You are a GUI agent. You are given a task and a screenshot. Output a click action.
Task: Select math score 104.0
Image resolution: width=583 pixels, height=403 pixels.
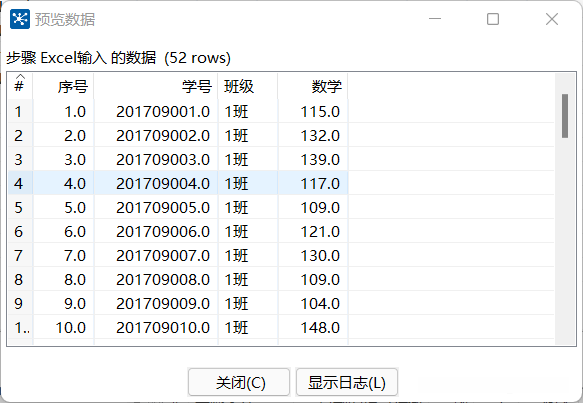[313, 303]
